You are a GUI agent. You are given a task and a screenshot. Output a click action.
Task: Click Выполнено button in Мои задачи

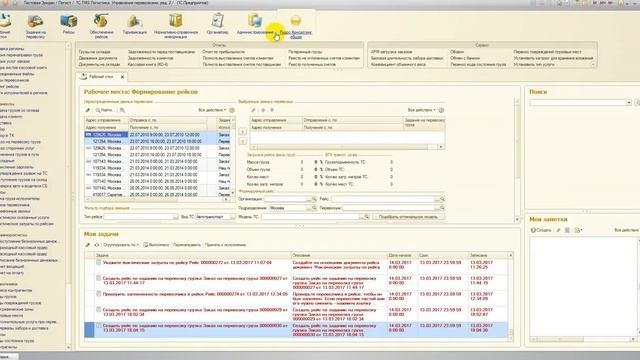(x=156, y=245)
